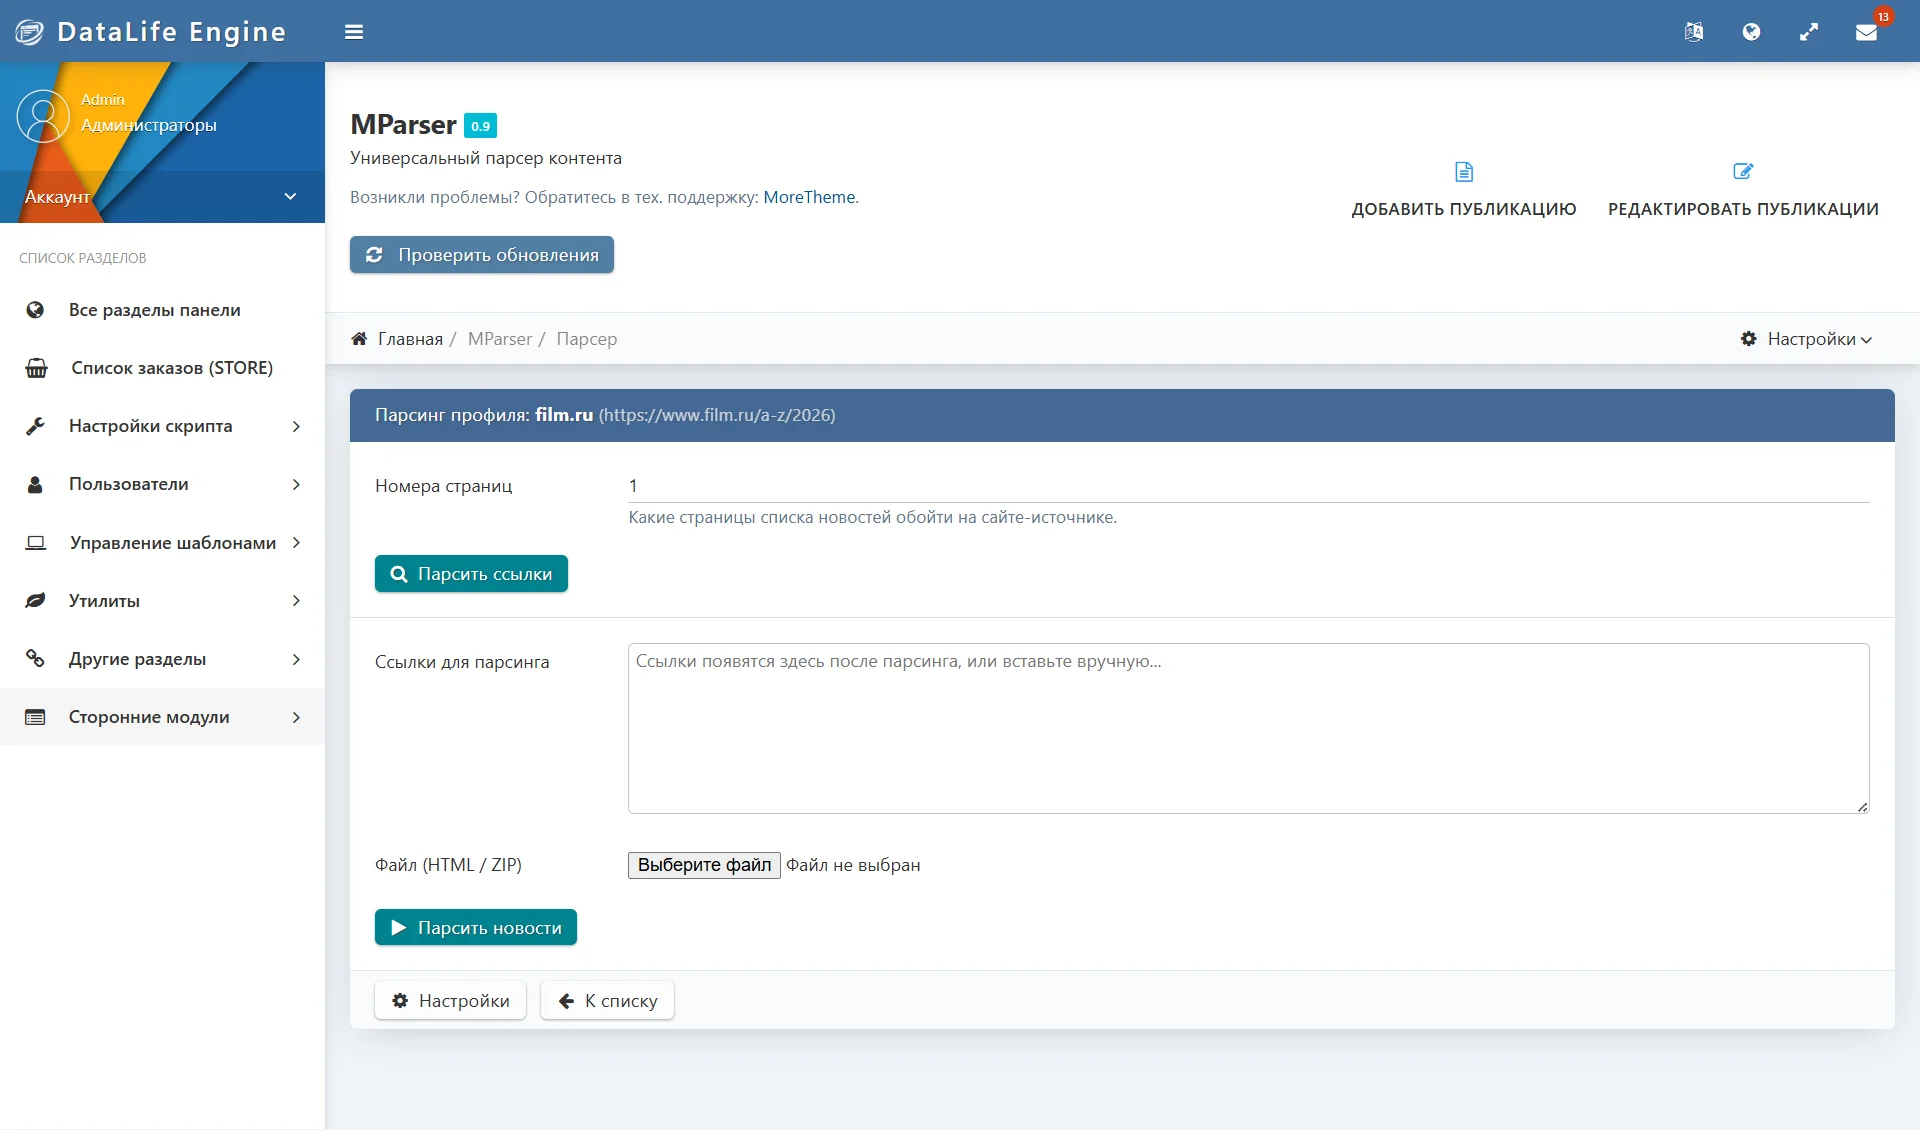Click the Add Publication document icon

[1464, 172]
